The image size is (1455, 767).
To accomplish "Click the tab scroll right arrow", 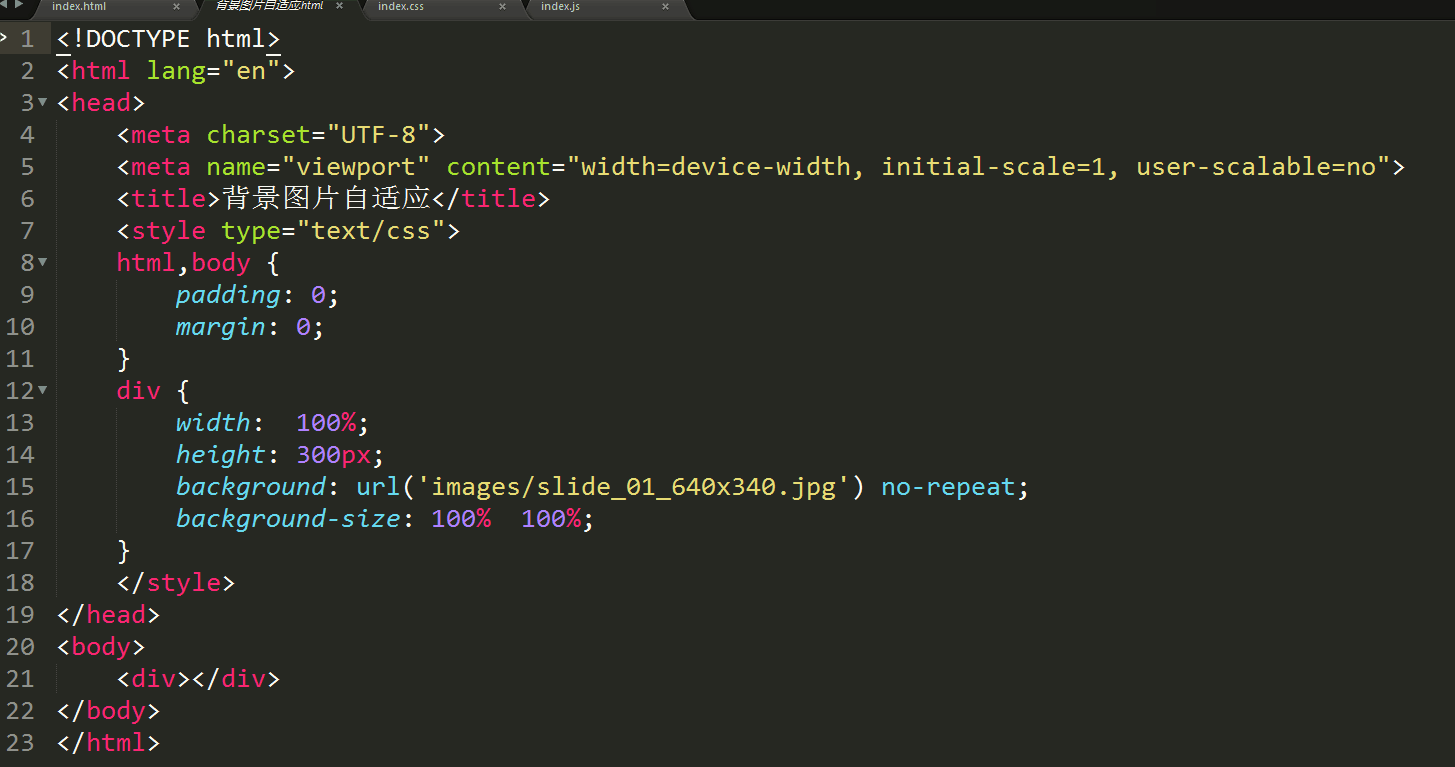I will point(18,5).
